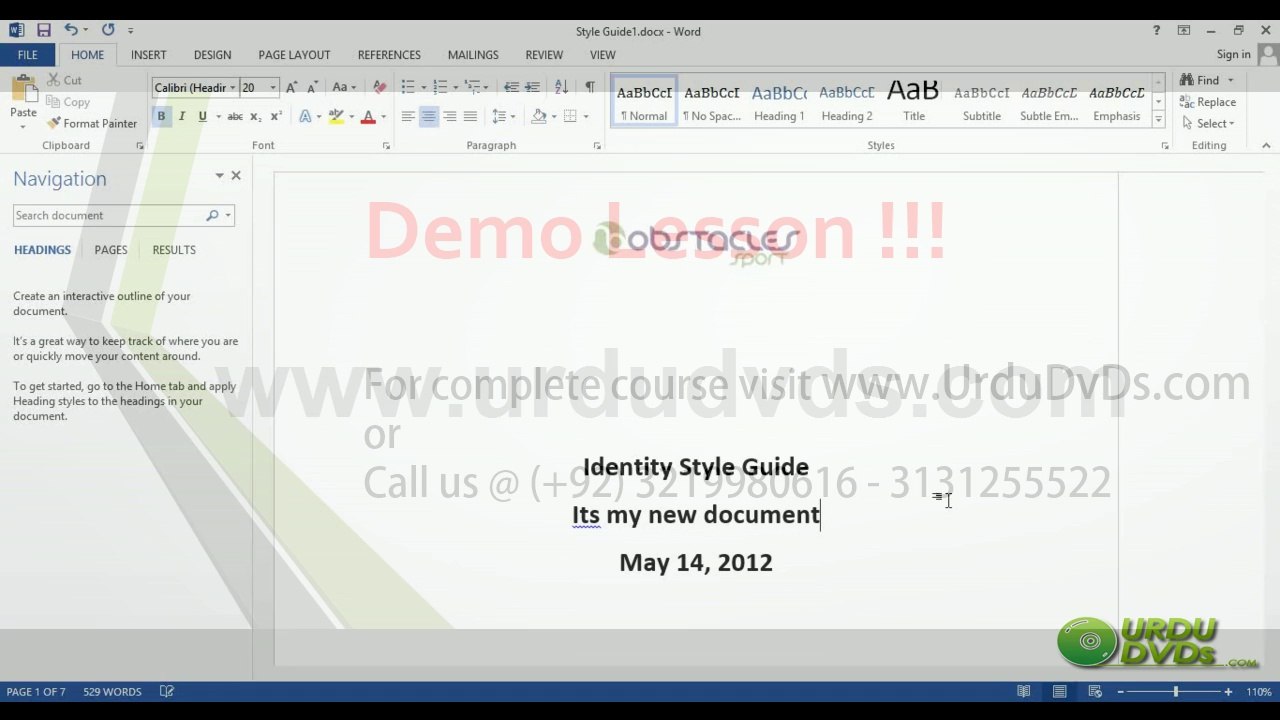Screen dimensions: 1280x720
Task: Click the Format Painter tool
Action: (92, 123)
